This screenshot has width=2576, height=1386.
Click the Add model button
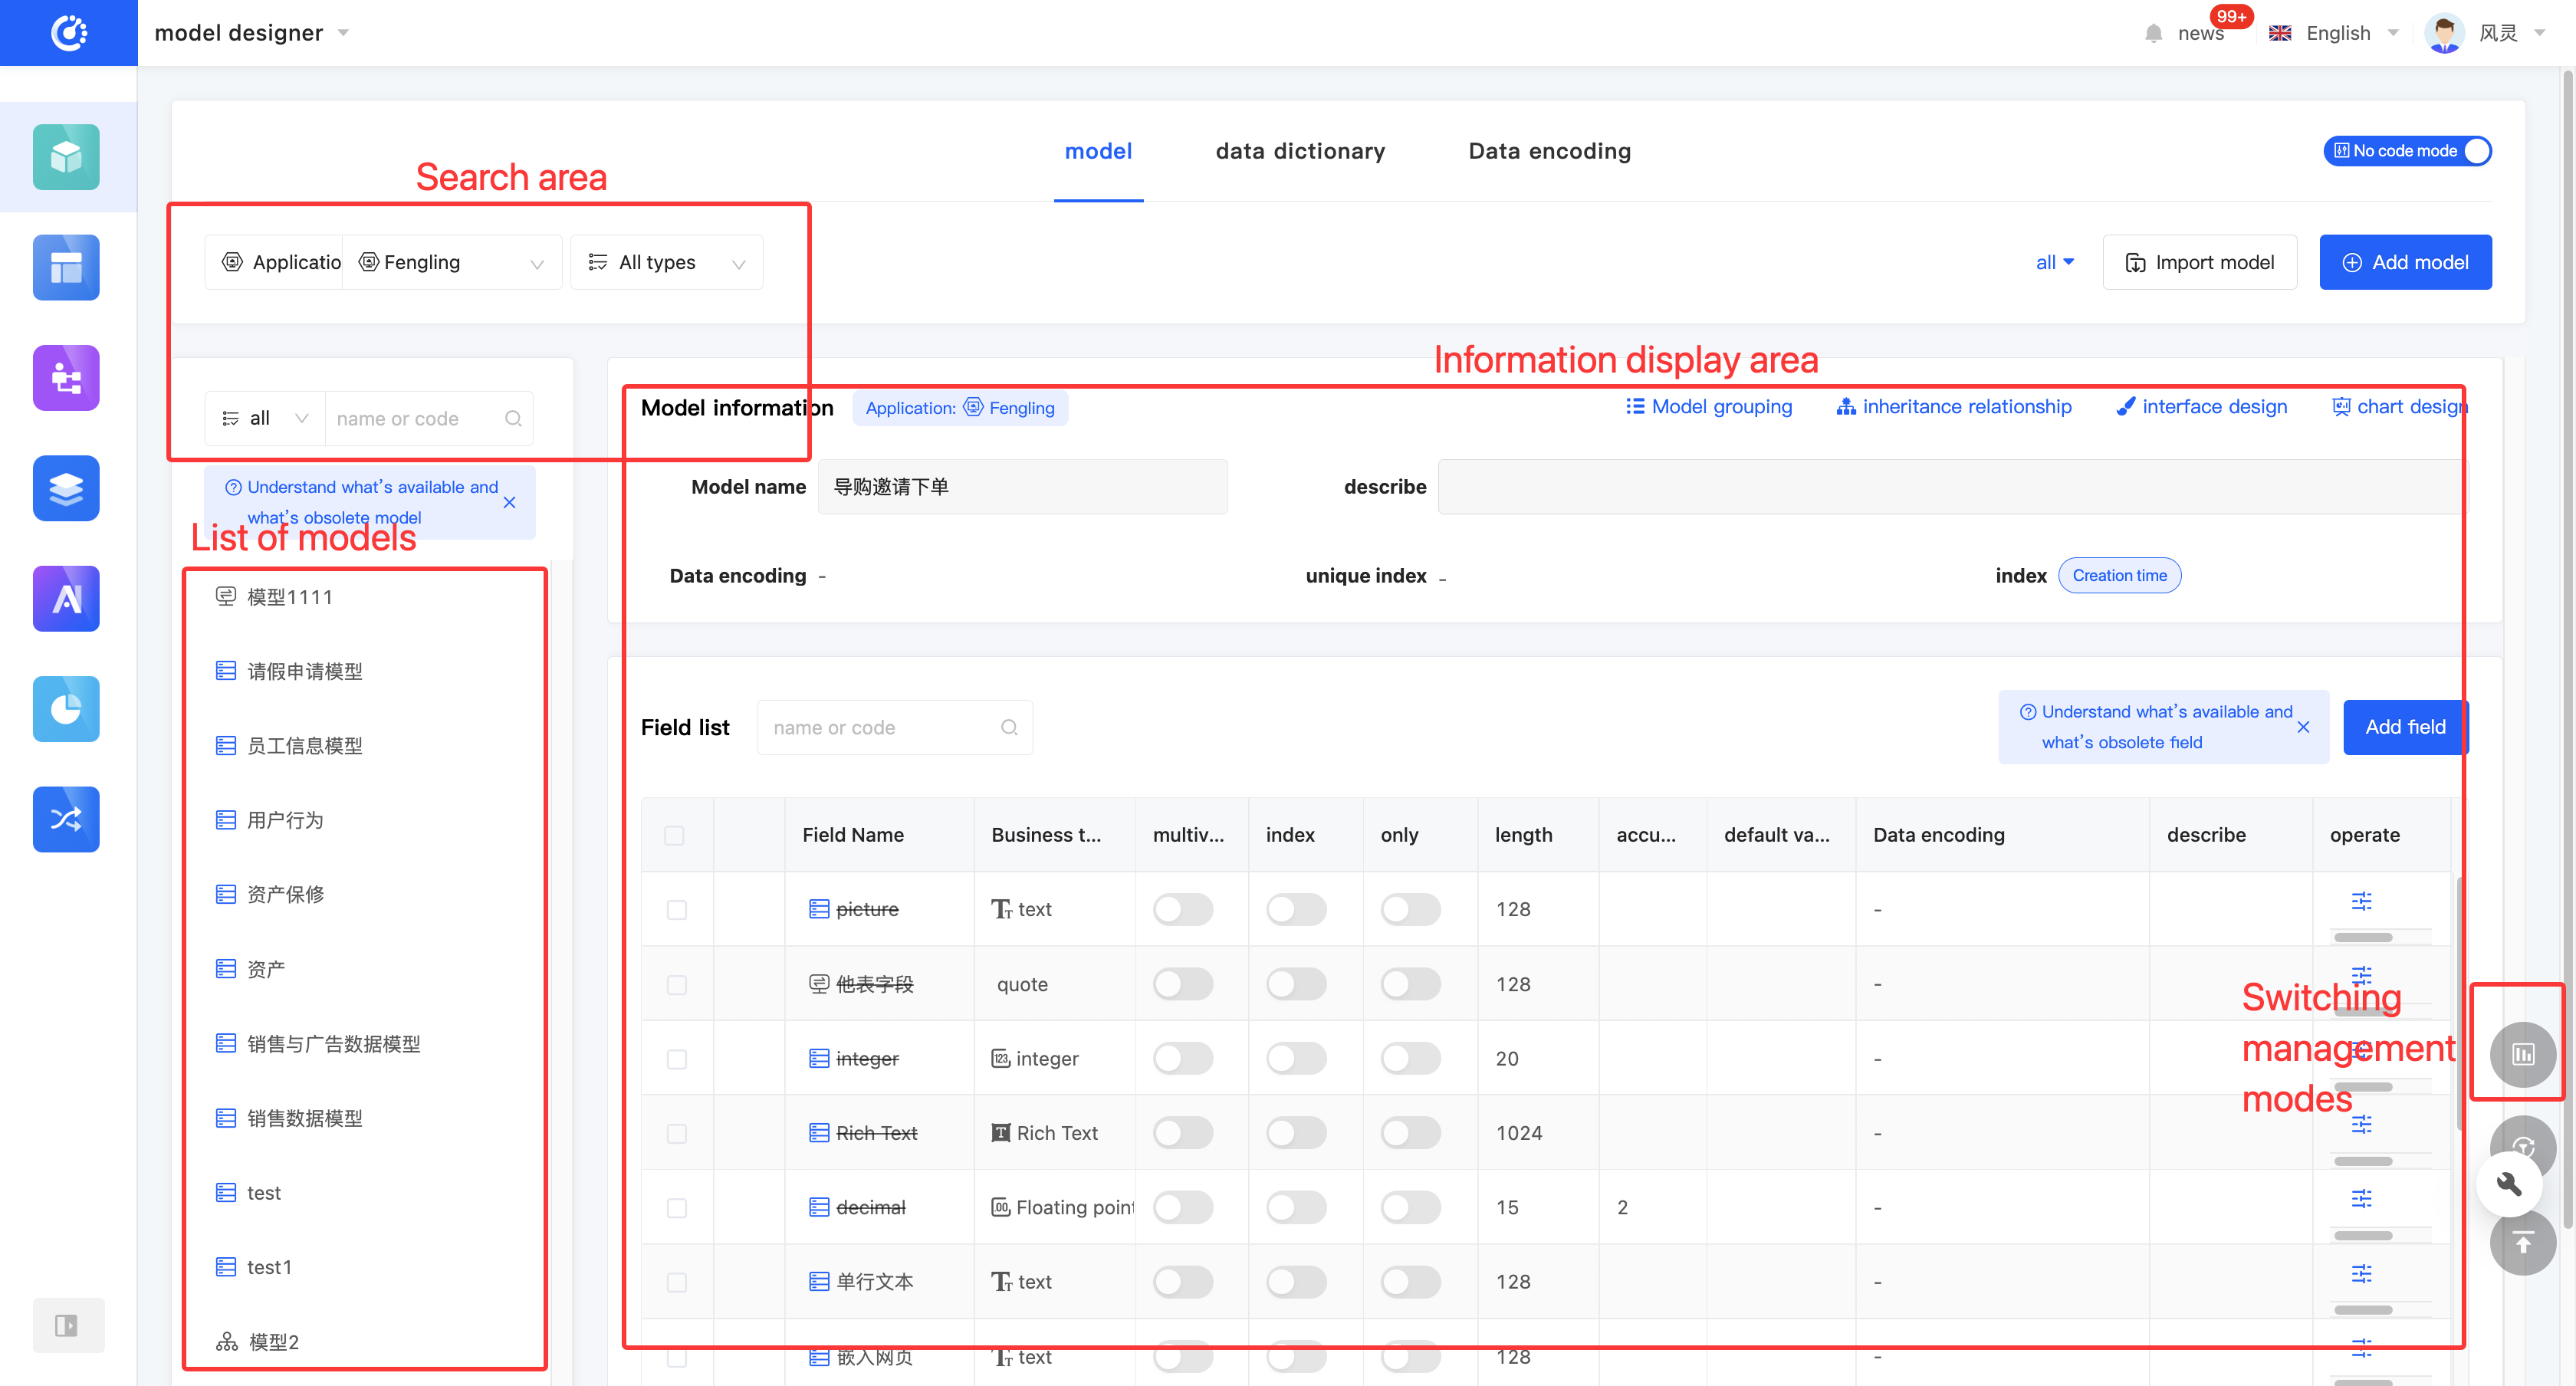pyautogui.click(x=2404, y=262)
